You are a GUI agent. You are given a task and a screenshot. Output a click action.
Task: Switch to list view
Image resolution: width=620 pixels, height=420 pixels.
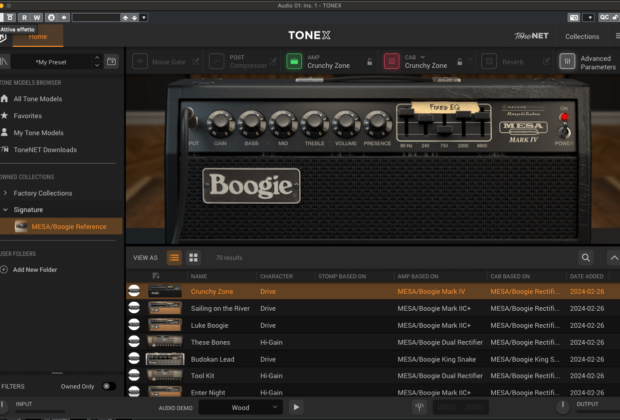pyautogui.click(x=174, y=258)
